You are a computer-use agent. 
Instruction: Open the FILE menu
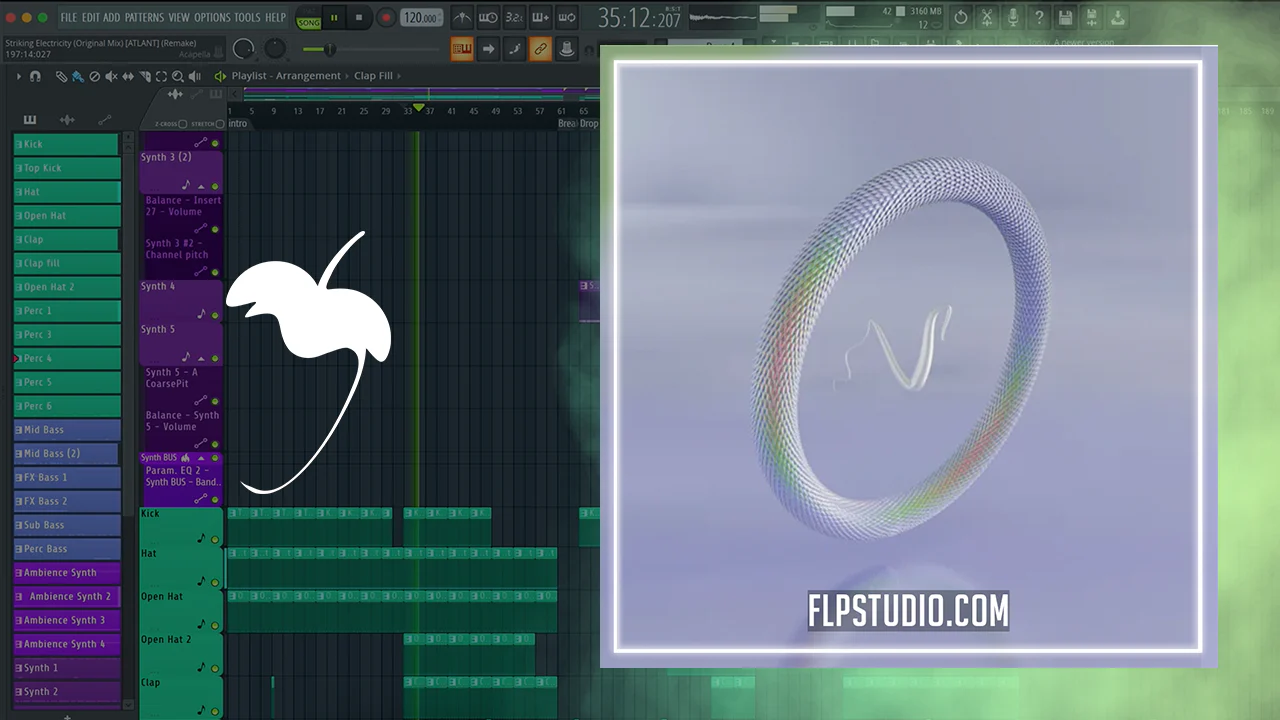click(x=68, y=18)
